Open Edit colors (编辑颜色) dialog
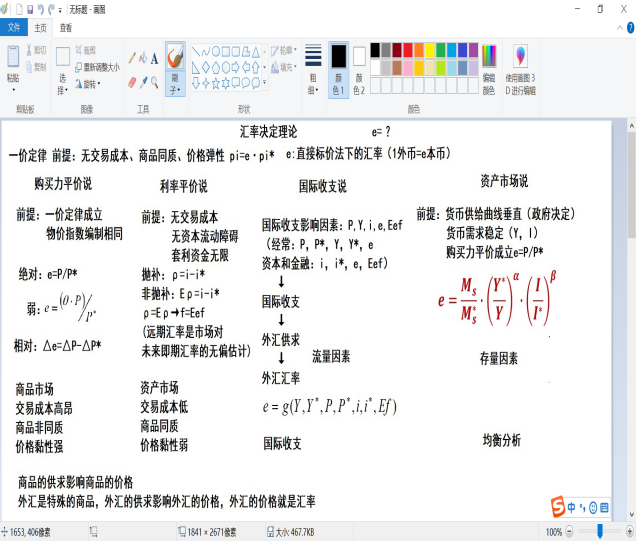 488,65
